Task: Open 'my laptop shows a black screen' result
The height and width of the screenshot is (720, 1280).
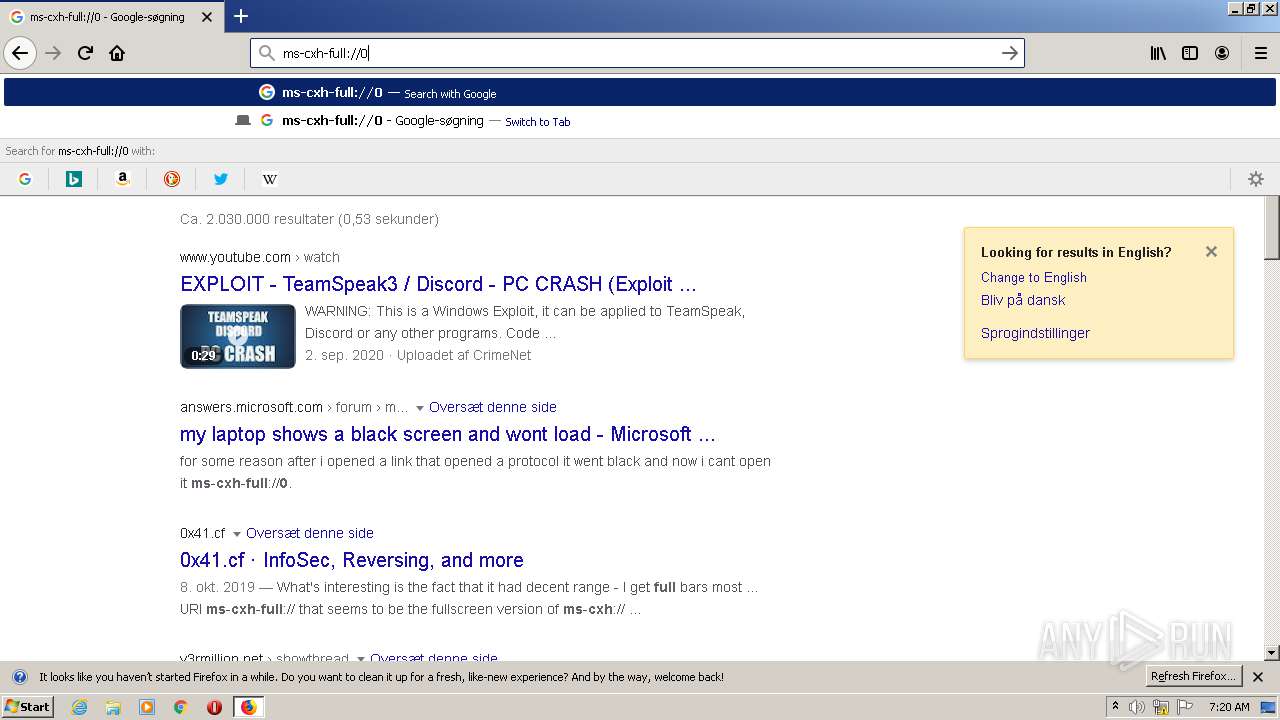Action: click(447, 434)
